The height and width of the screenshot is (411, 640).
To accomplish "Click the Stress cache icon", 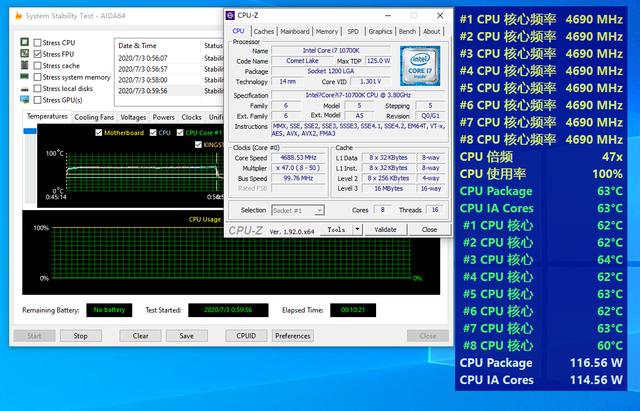I will (x=24, y=65).
